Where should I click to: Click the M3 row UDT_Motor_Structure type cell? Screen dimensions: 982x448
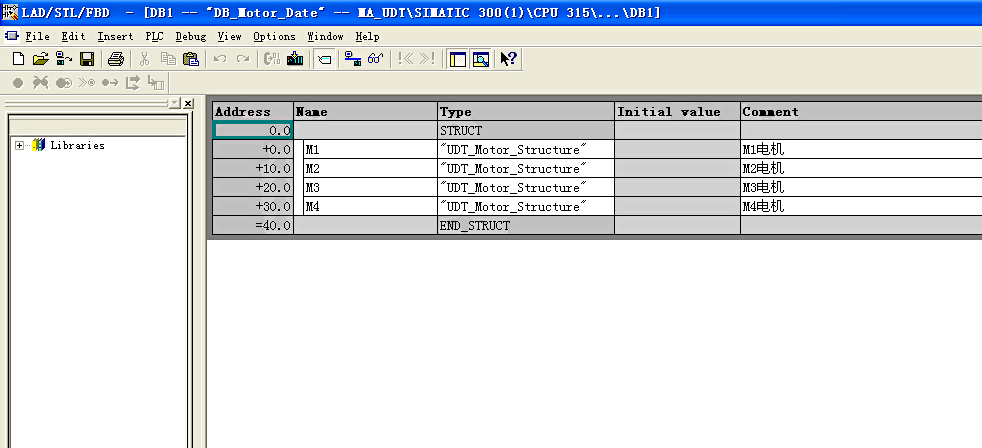point(525,187)
